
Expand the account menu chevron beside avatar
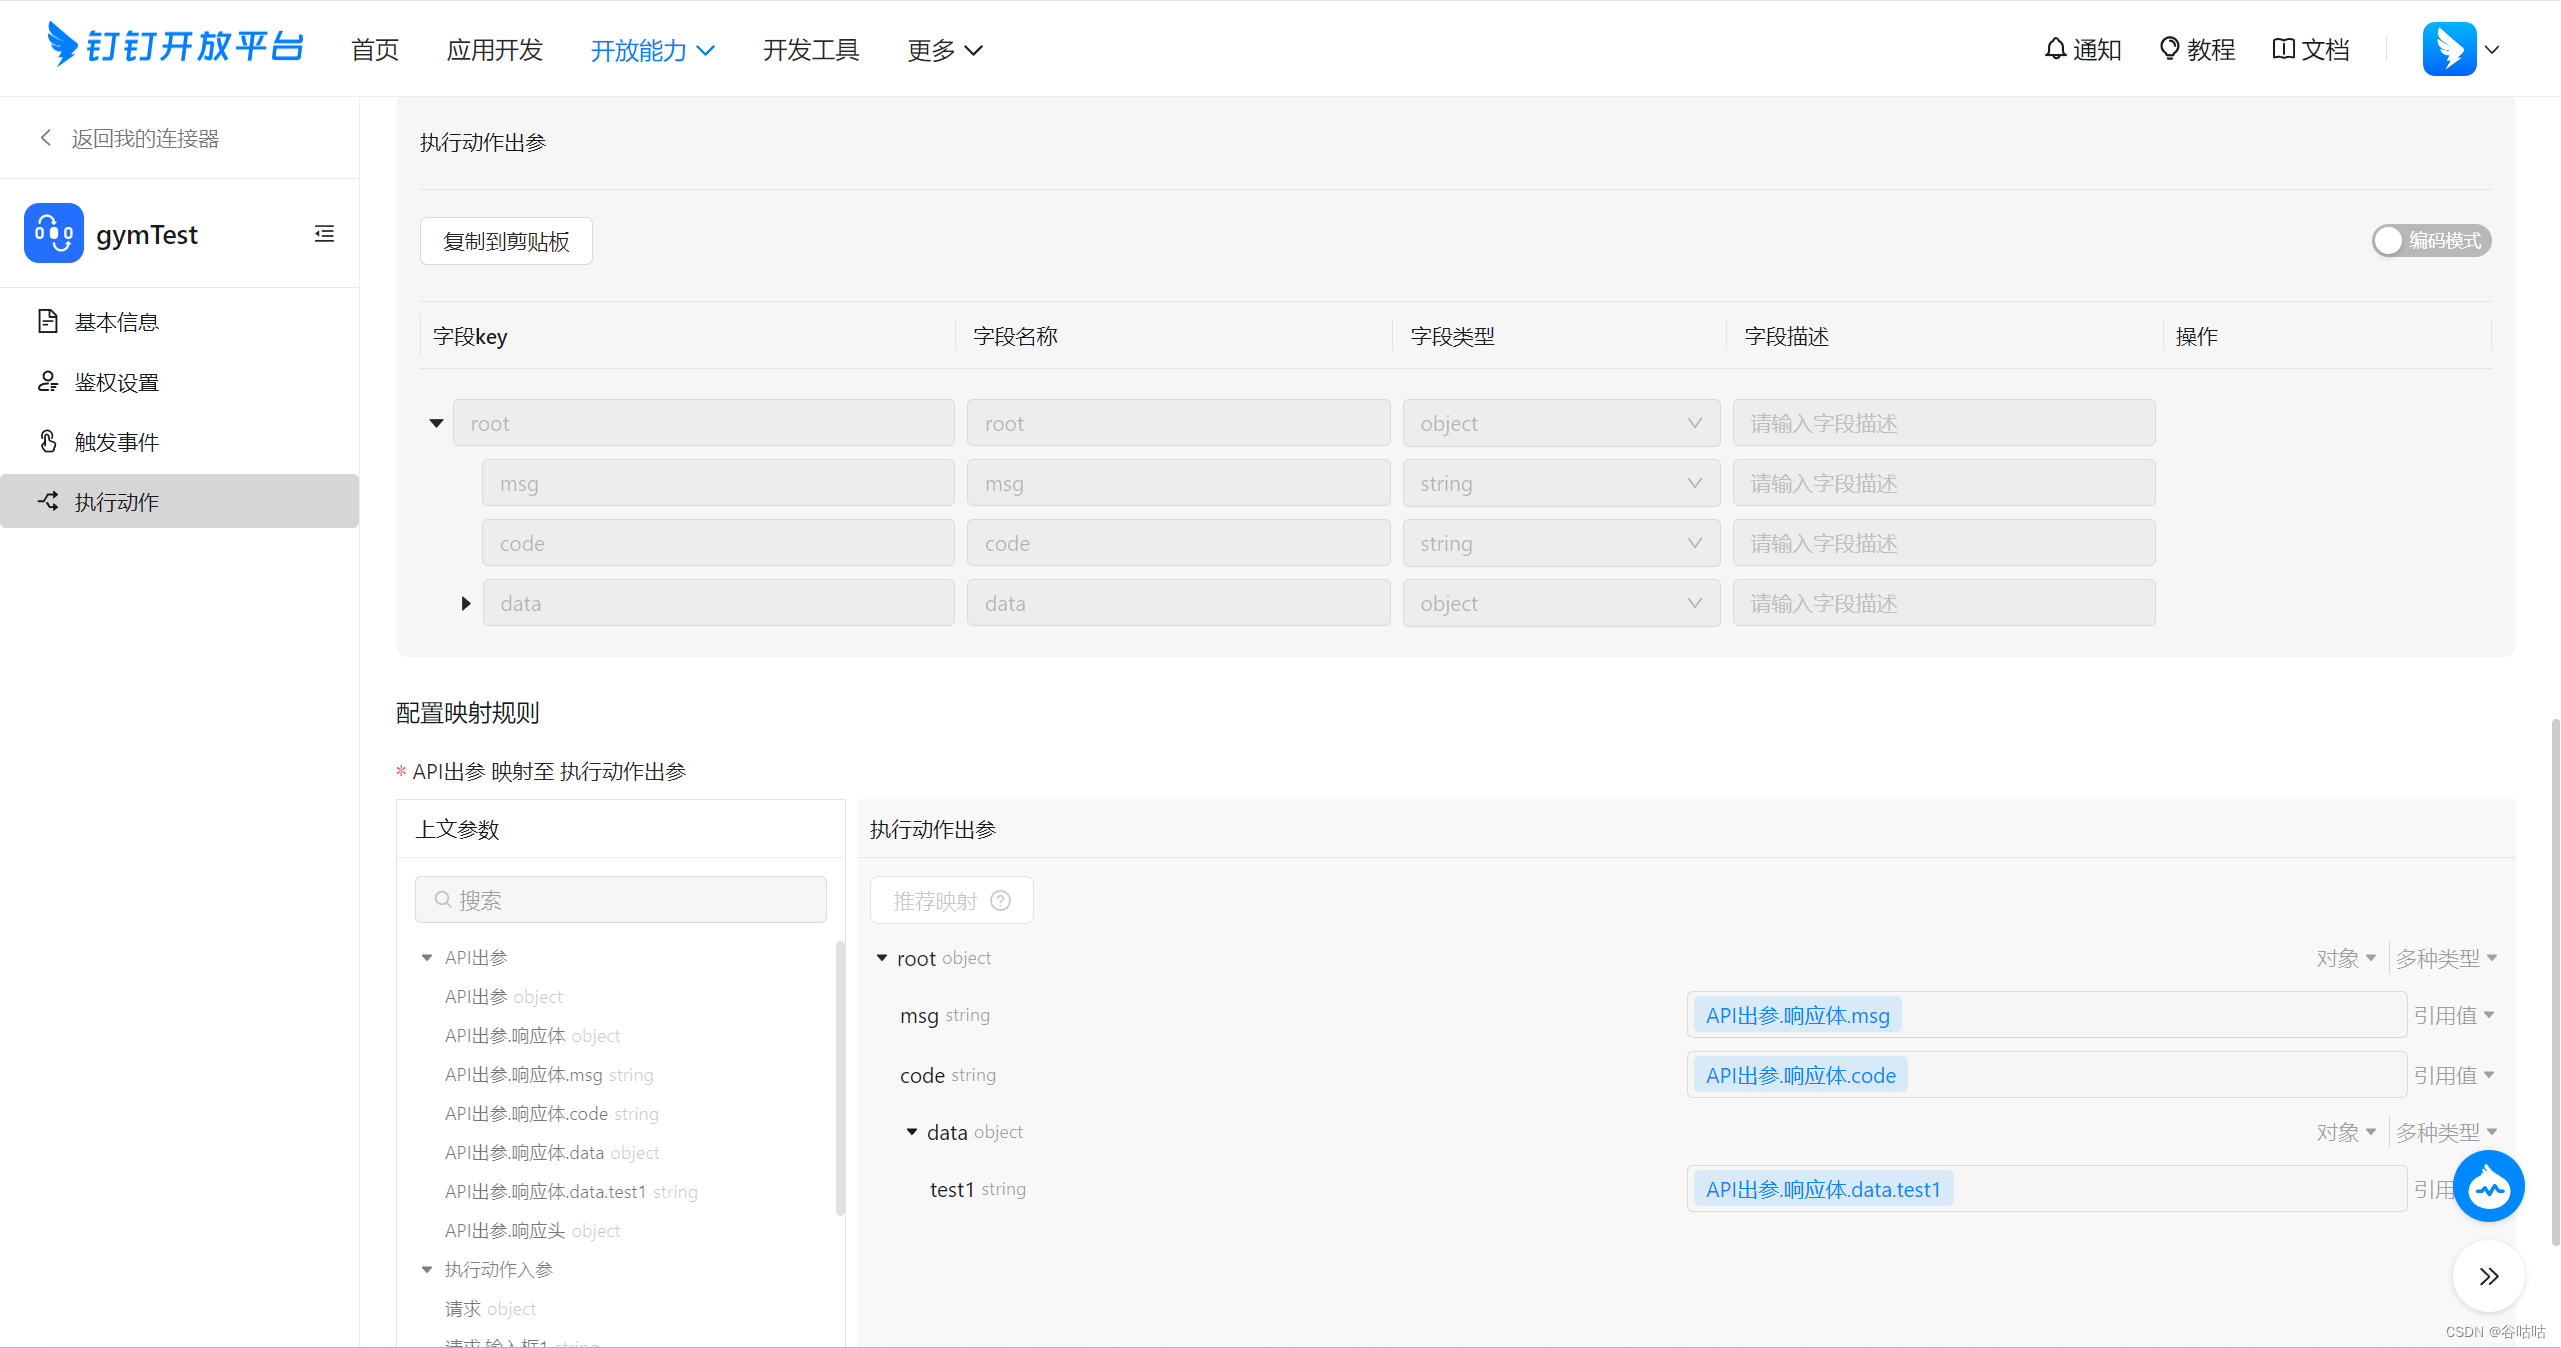[x=2492, y=50]
